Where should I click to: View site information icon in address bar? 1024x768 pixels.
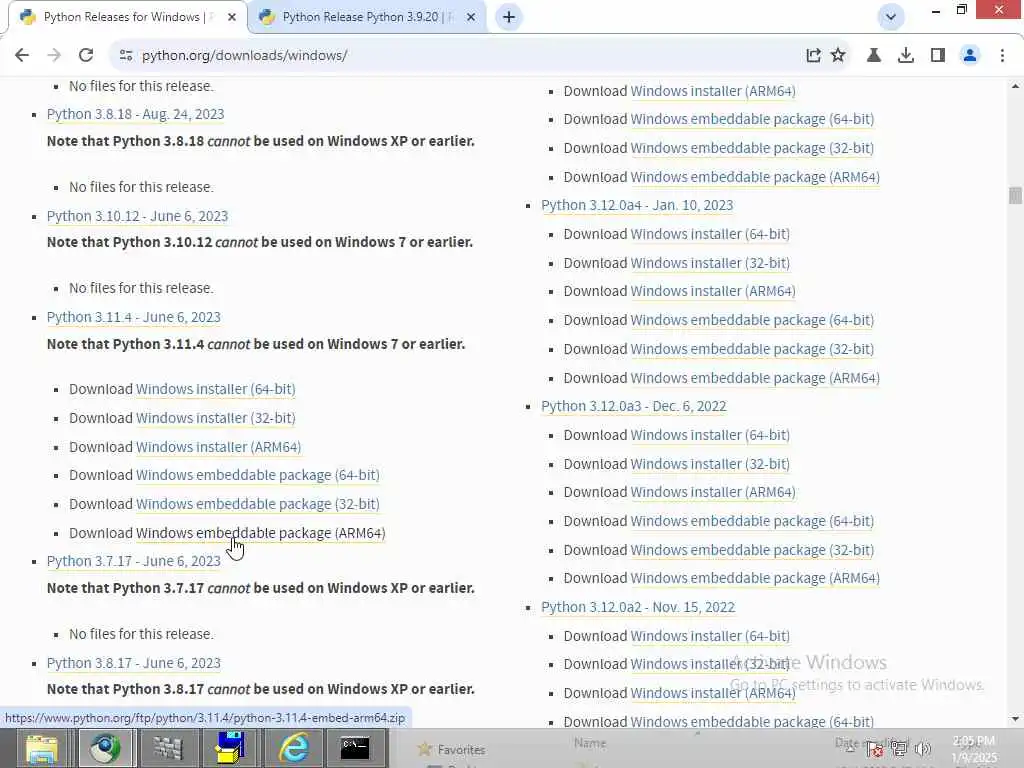tap(126, 56)
